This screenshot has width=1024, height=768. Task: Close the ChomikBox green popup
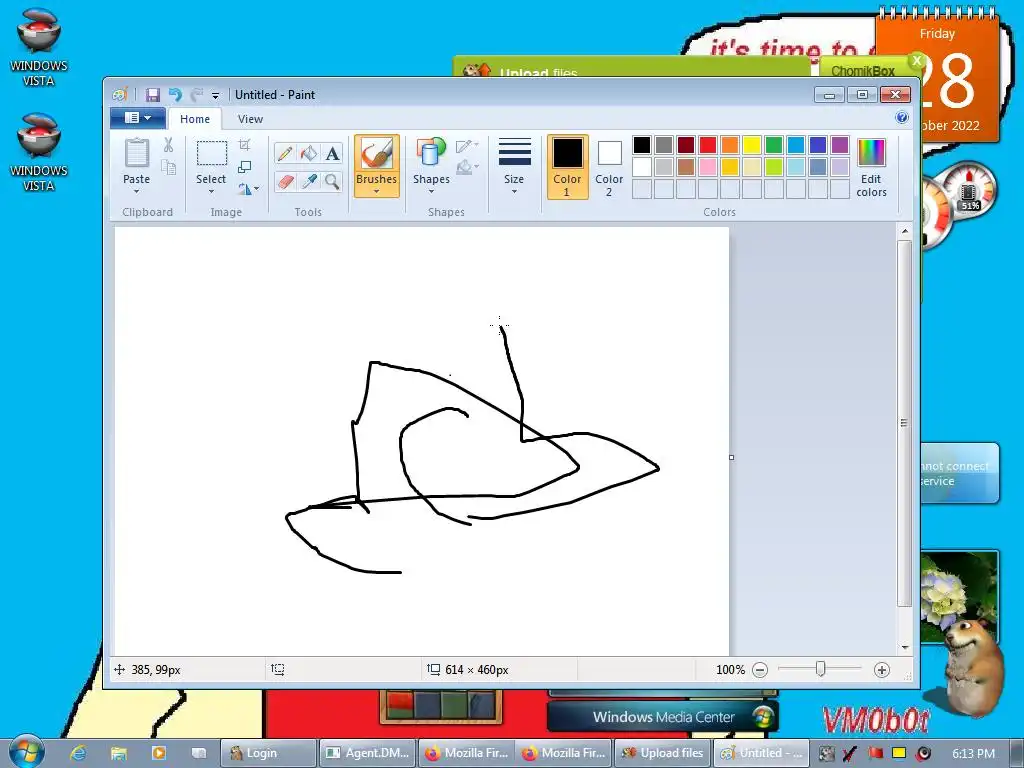[917, 61]
